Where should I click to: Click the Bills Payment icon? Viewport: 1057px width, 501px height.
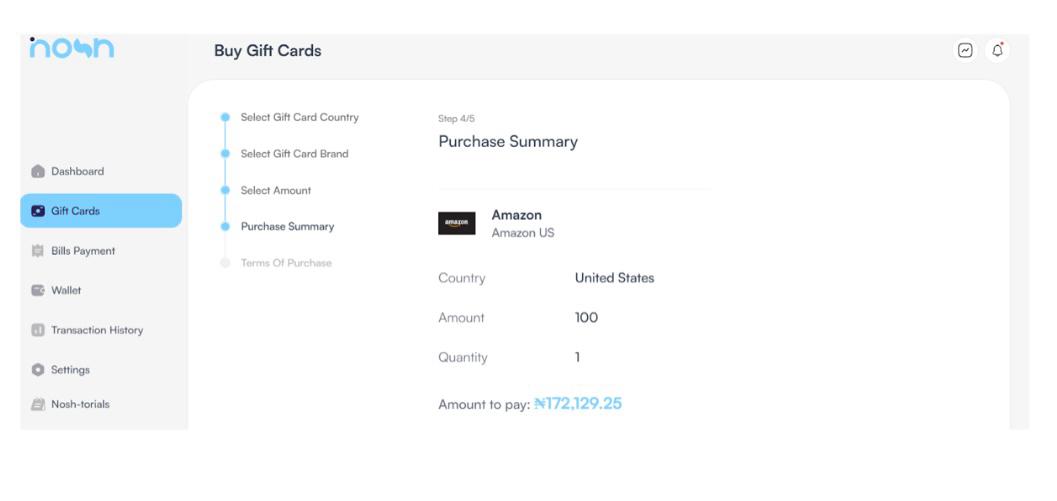coord(38,251)
